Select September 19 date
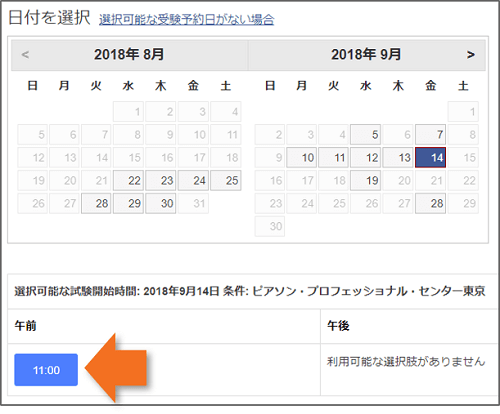 click(x=366, y=180)
